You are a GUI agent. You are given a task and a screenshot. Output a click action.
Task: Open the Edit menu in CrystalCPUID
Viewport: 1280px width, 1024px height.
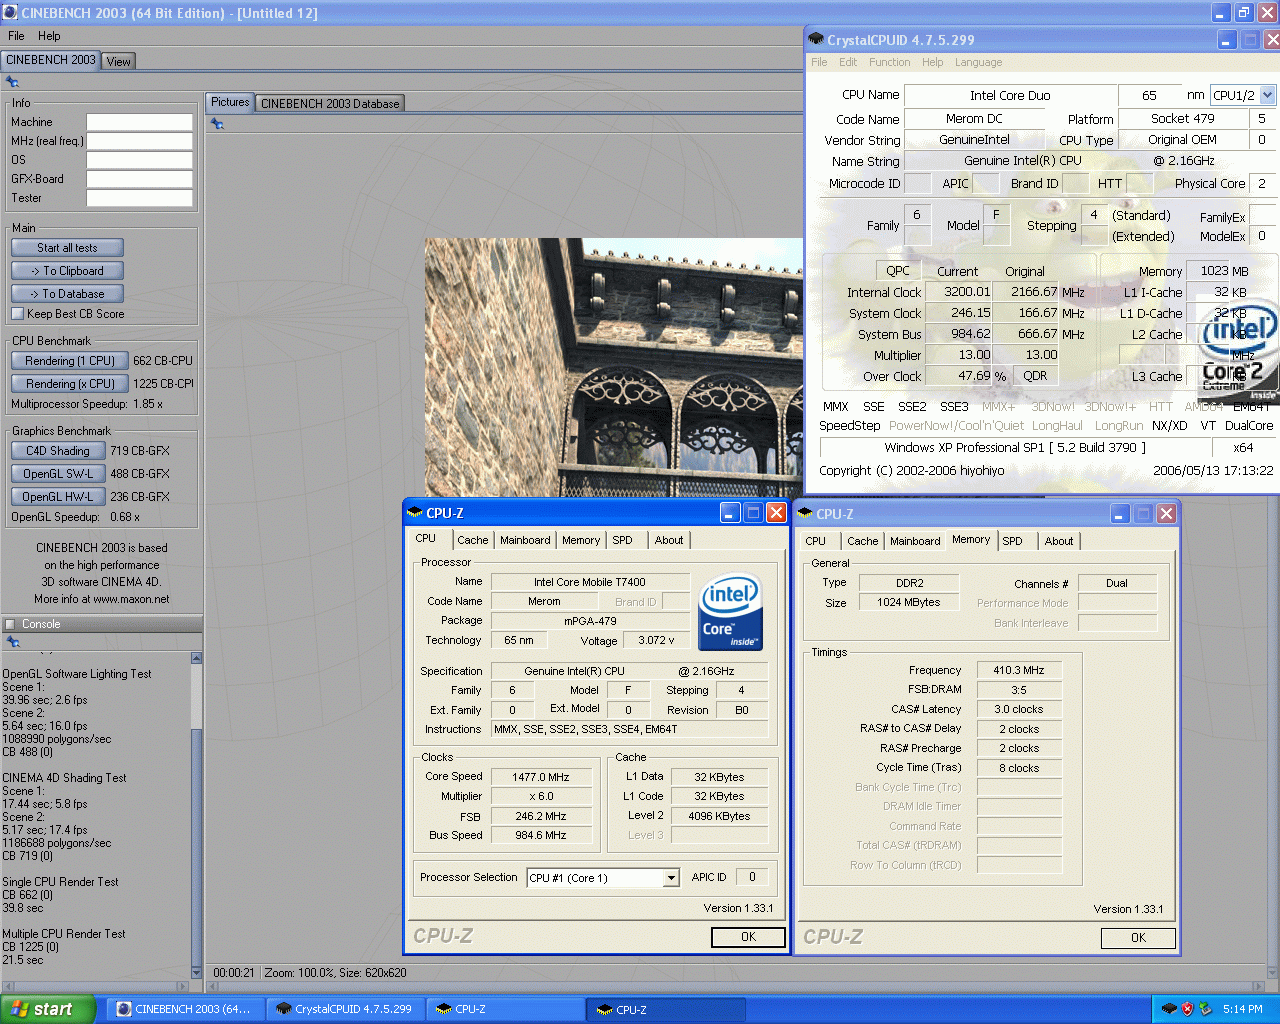[x=848, y=62]
